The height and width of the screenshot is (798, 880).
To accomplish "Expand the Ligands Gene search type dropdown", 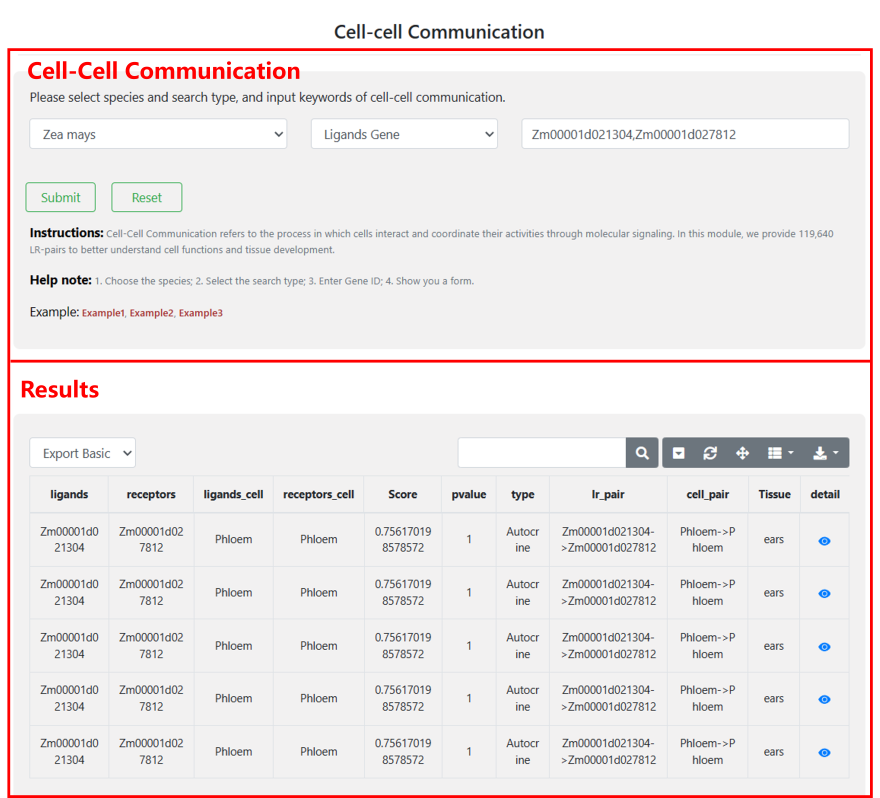I will [404, 134].
